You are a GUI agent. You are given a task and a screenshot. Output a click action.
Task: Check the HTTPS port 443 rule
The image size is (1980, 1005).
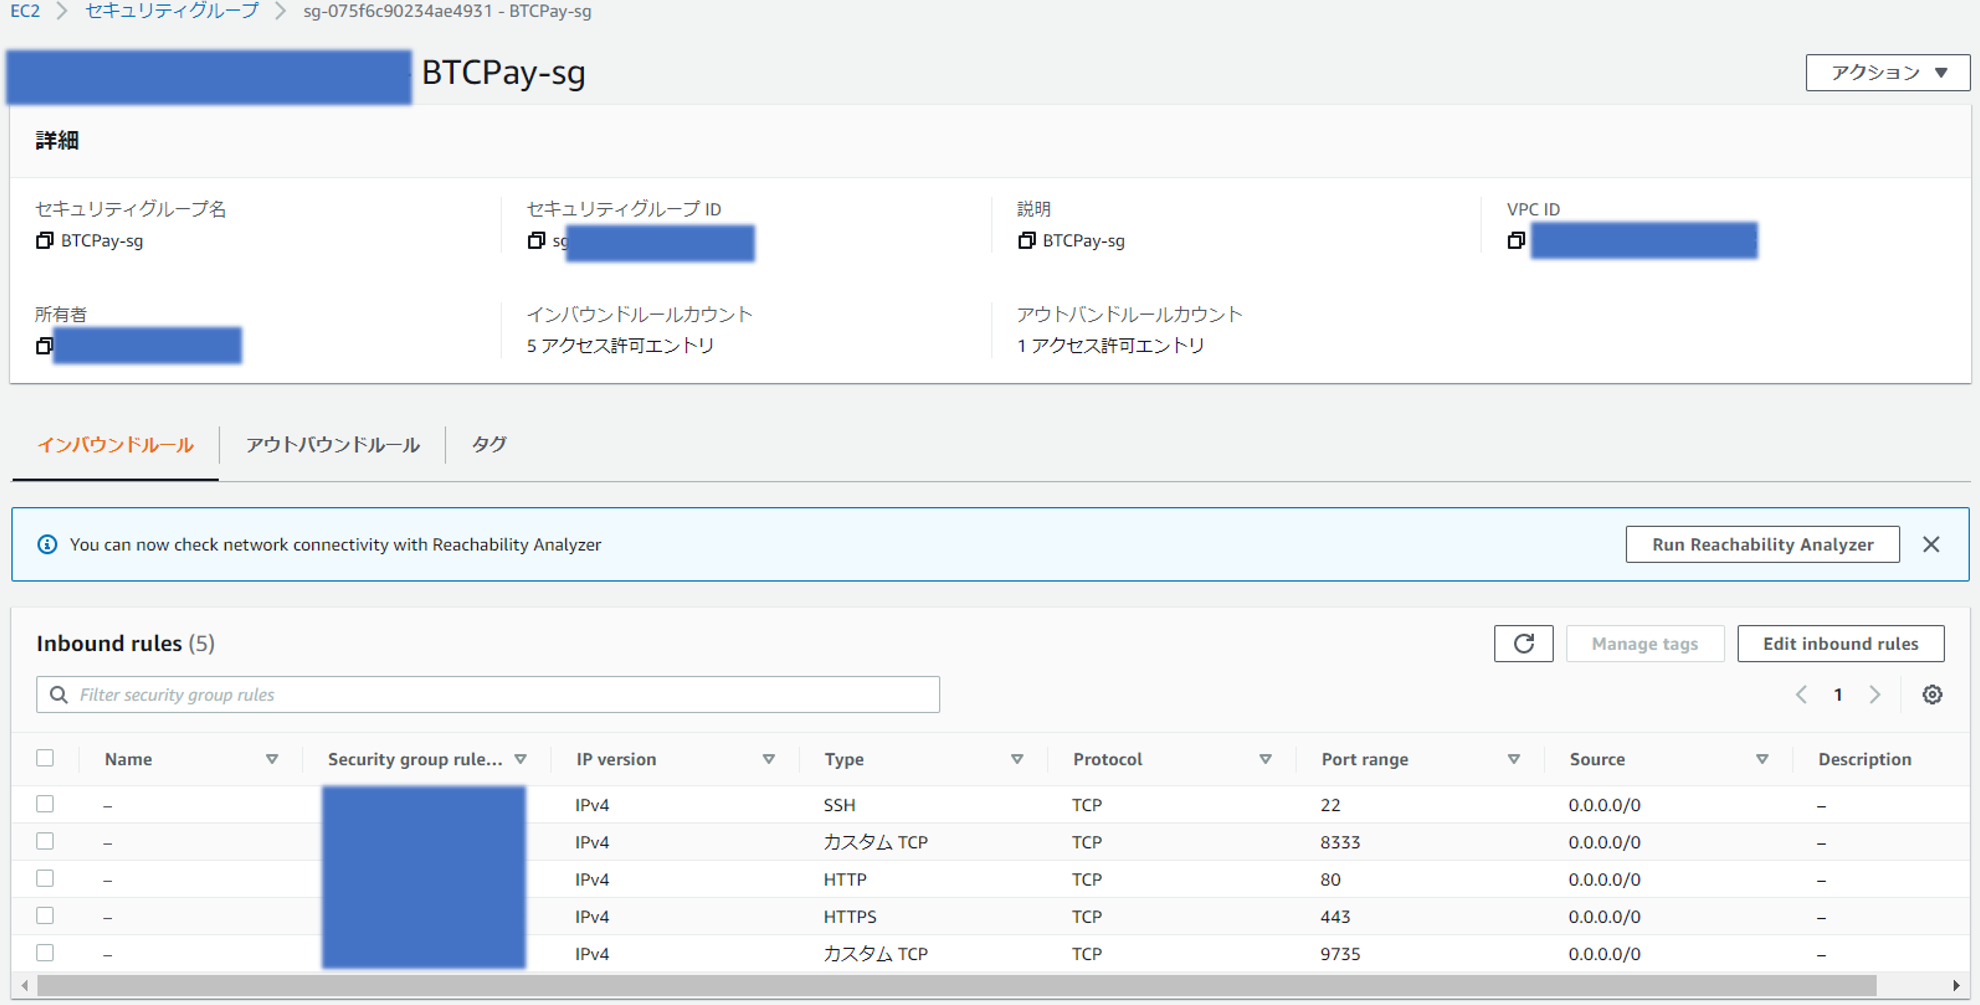click(45, 915)
